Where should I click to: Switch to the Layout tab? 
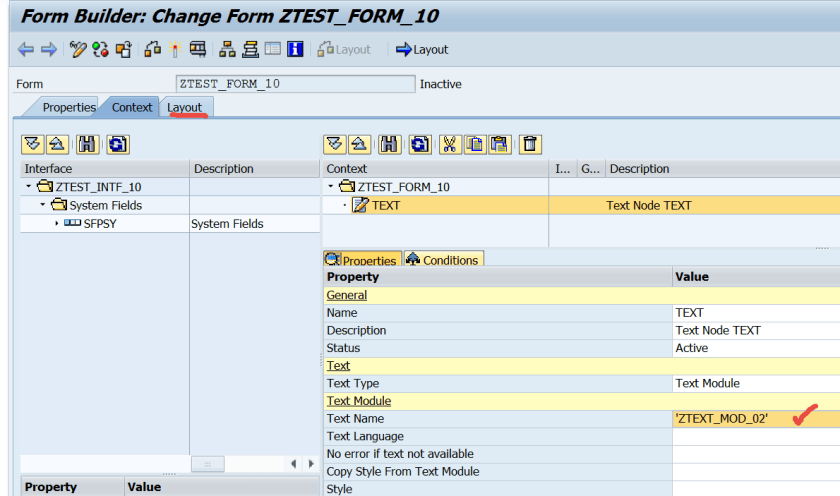tap(185, 108)
